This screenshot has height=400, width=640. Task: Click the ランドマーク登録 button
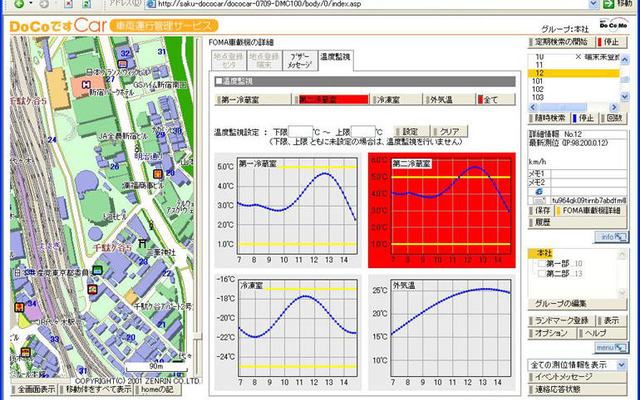(x=562, y=320)
